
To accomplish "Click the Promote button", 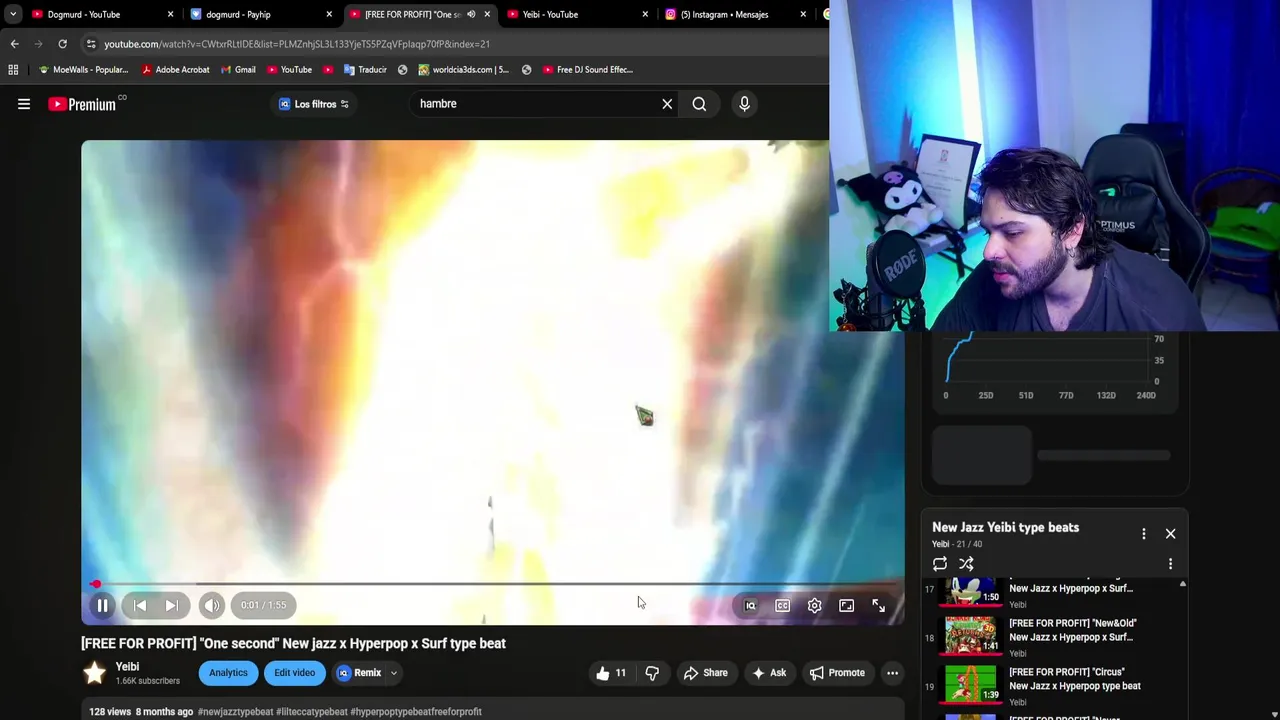I will tap(837, 673).
